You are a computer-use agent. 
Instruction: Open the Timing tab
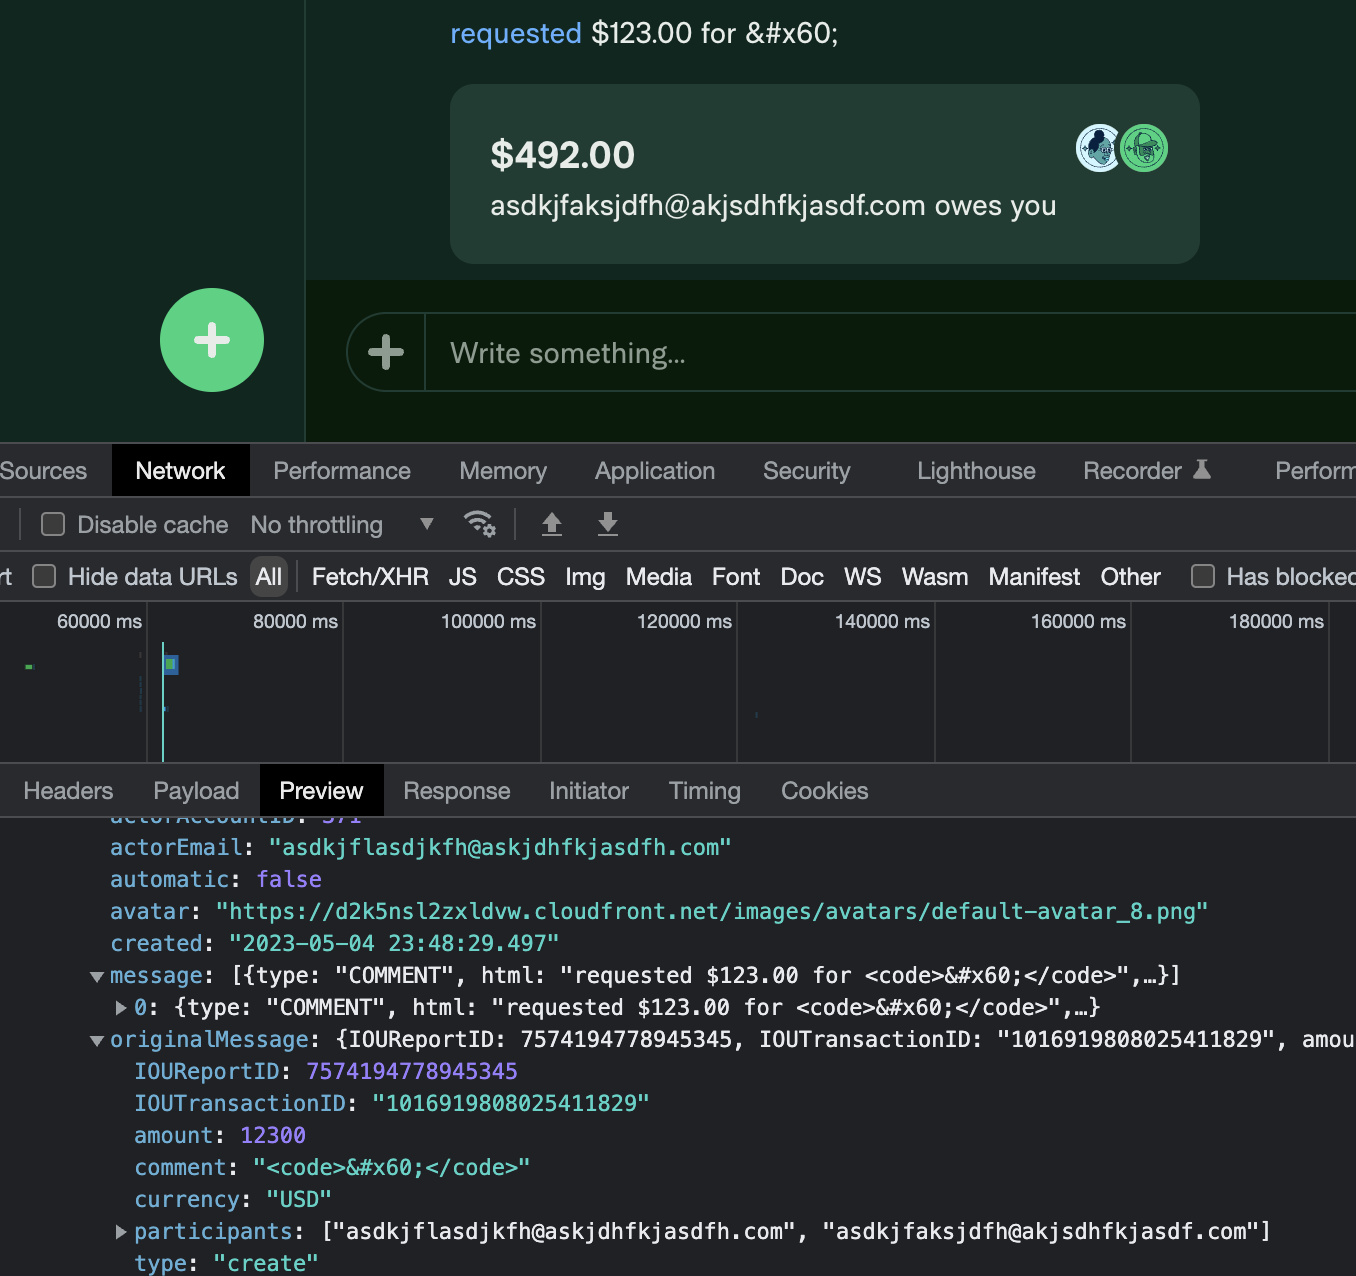tap(705, 790)
